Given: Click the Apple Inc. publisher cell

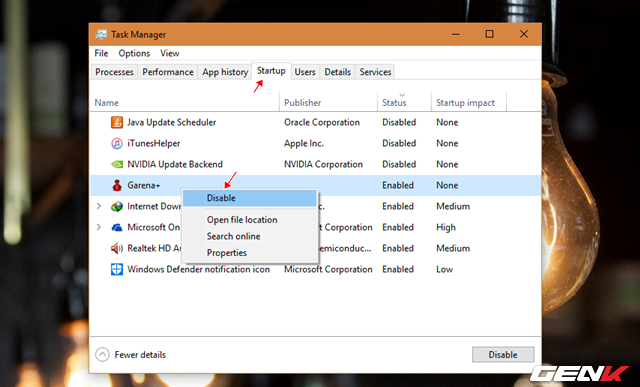Looking at the screenshot, I should tap(304, 143).
